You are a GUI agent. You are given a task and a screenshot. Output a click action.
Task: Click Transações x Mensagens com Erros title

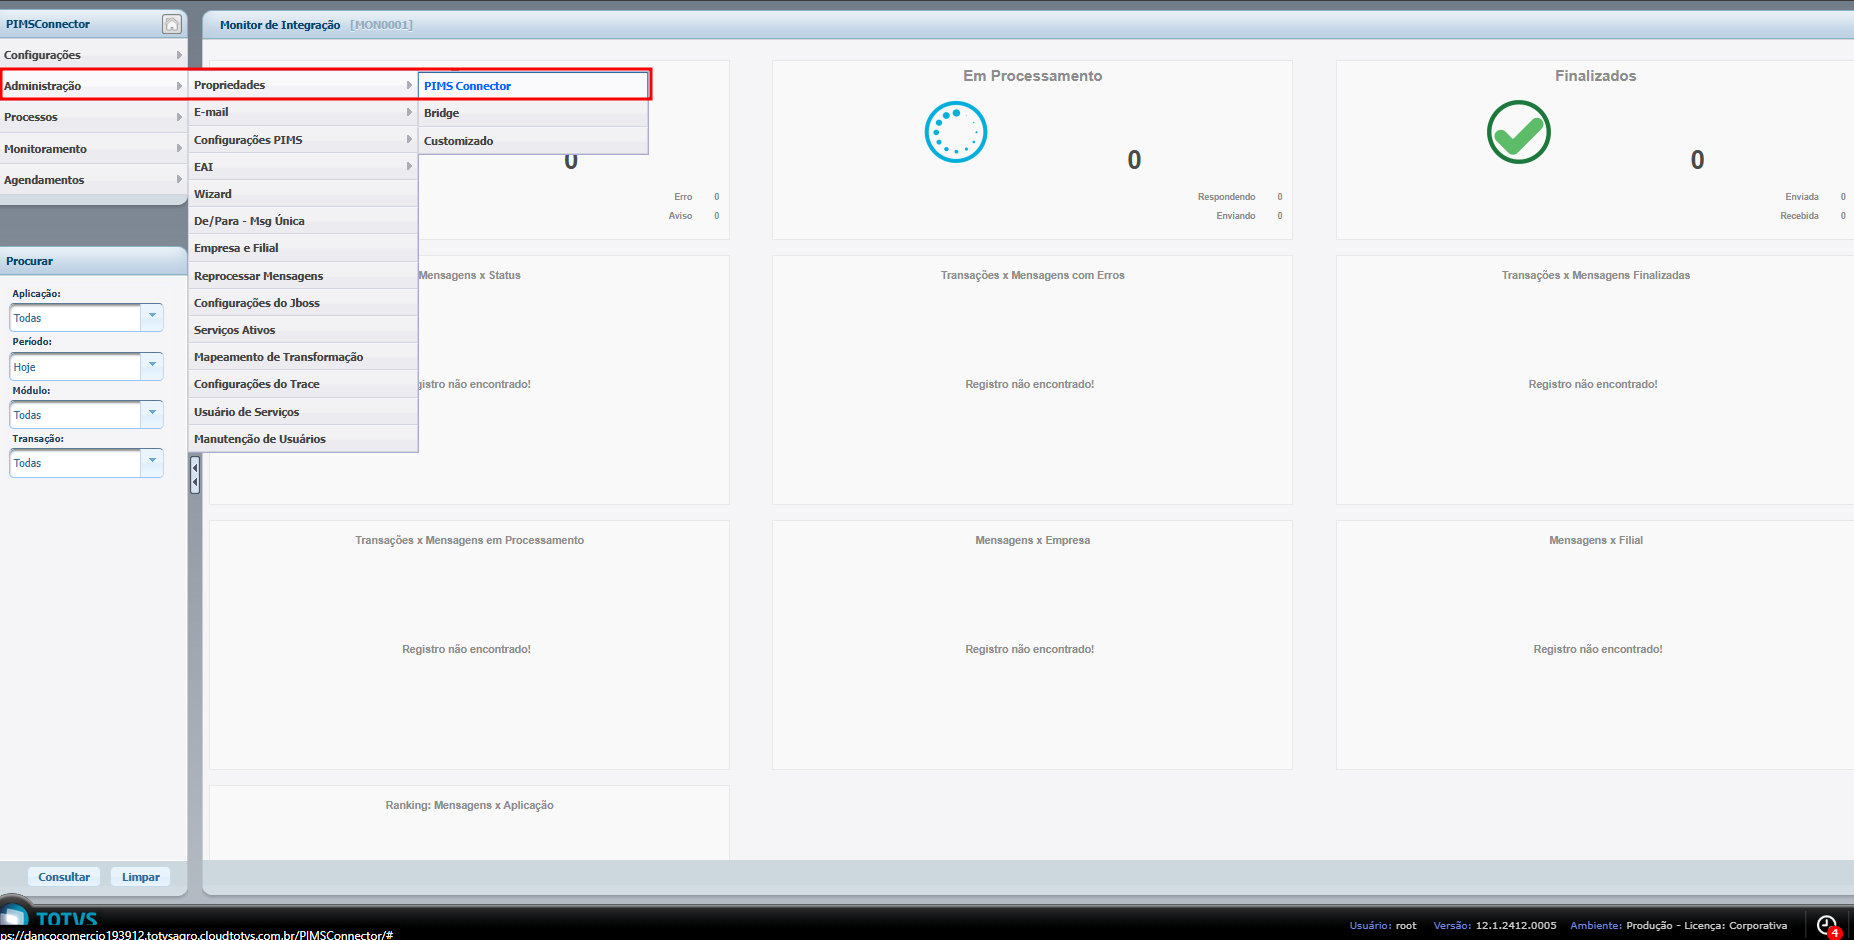(1033, 275)
